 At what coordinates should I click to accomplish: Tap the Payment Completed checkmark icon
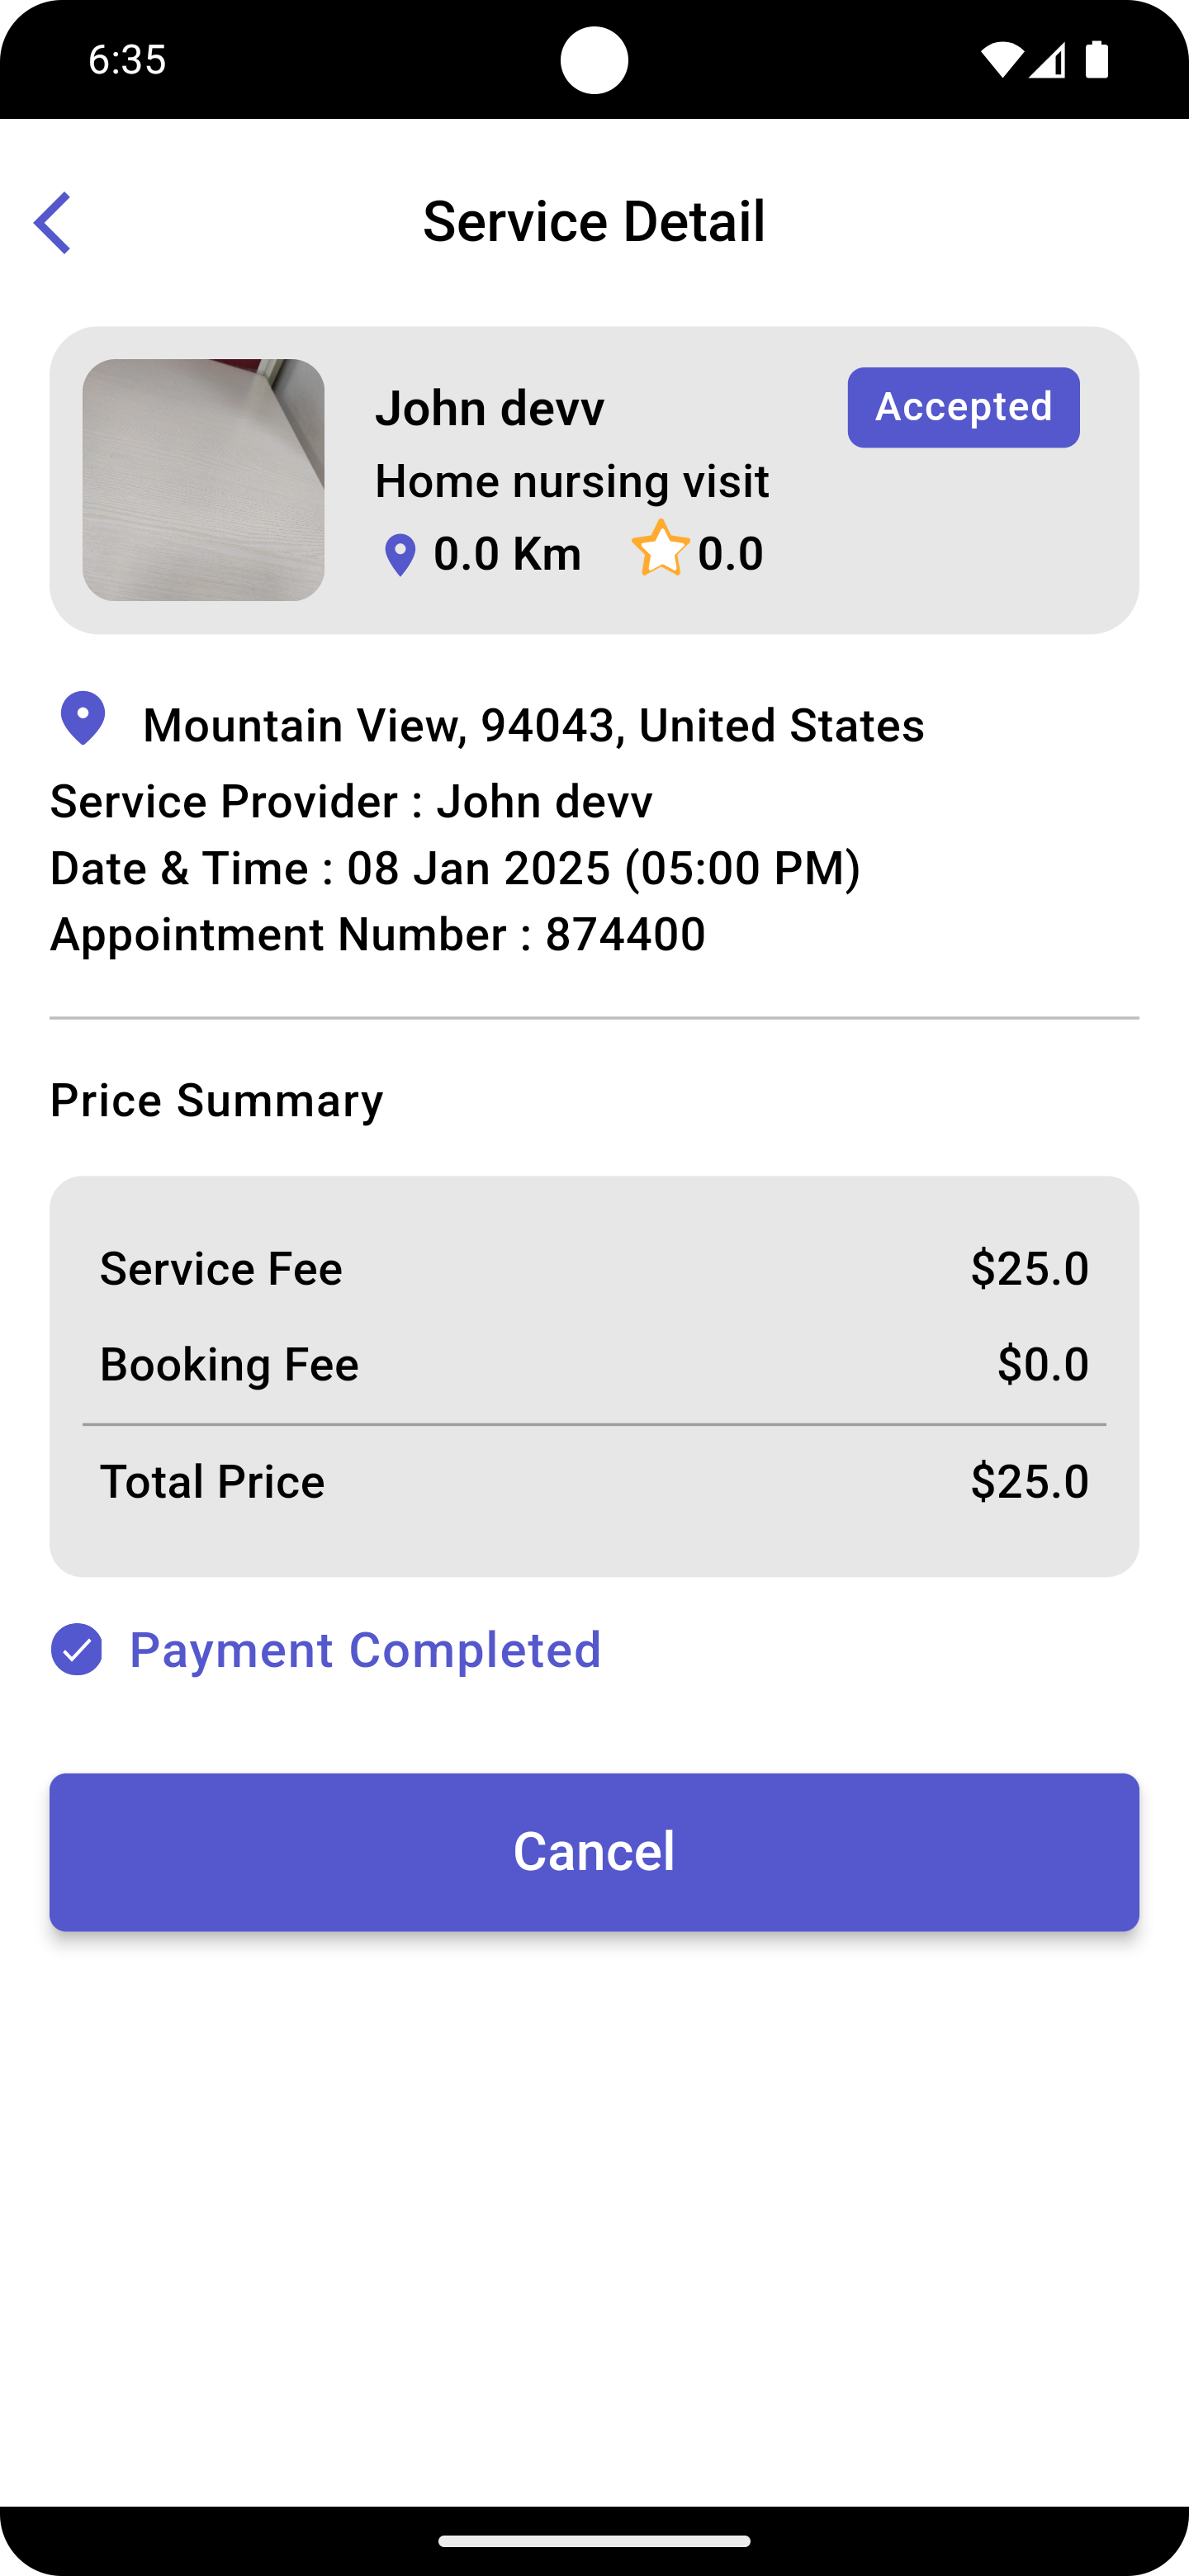[x=77, y=1649]
